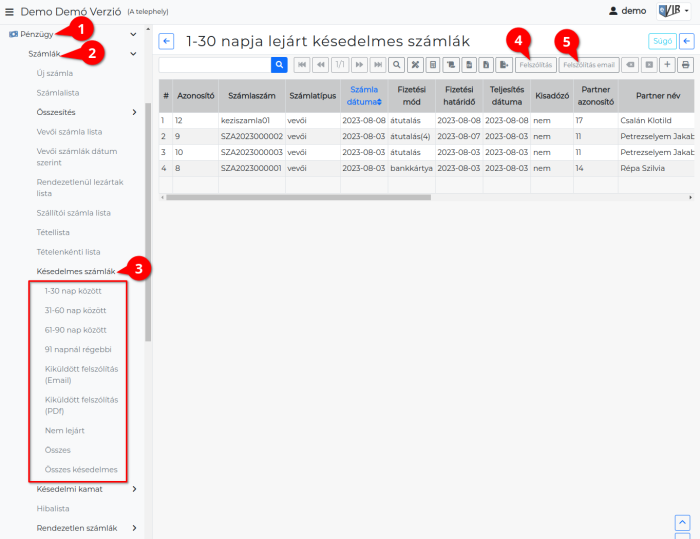Click back arrow beside page title
The width and height of the screenshot is (700, 539).
pos(166,41)
